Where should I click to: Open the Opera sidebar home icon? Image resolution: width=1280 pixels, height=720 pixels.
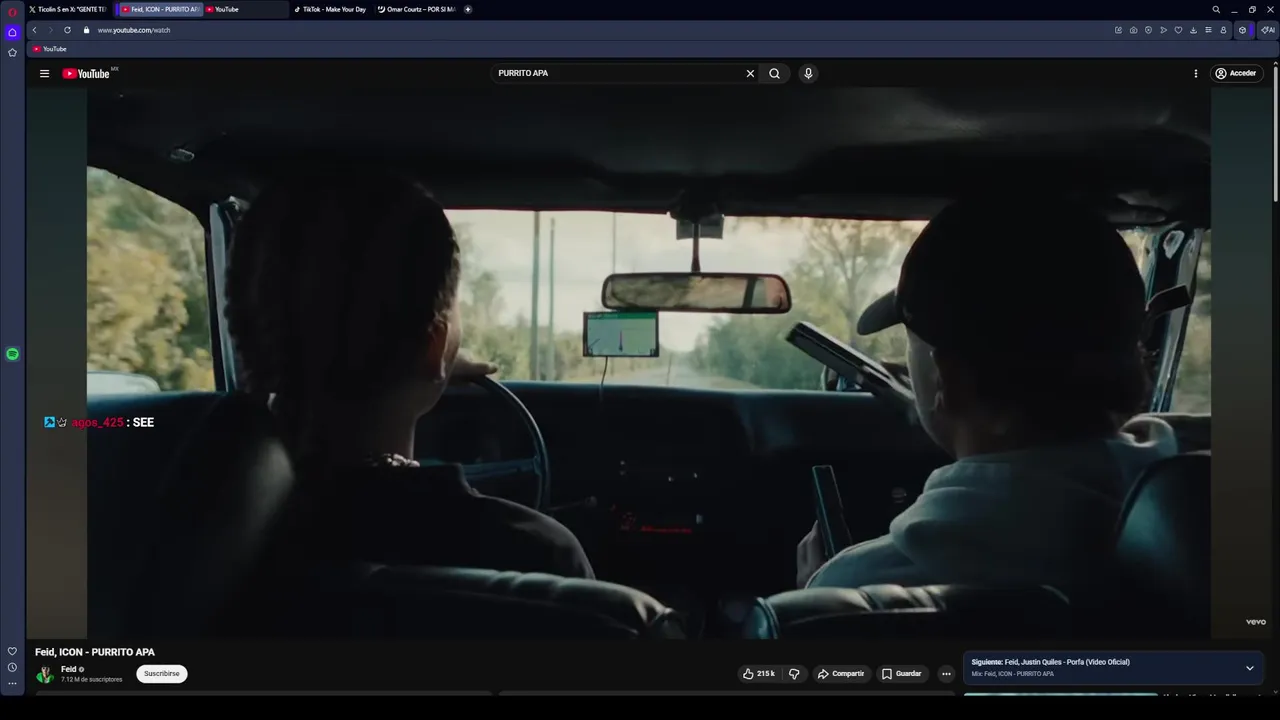tap(12, 32)
